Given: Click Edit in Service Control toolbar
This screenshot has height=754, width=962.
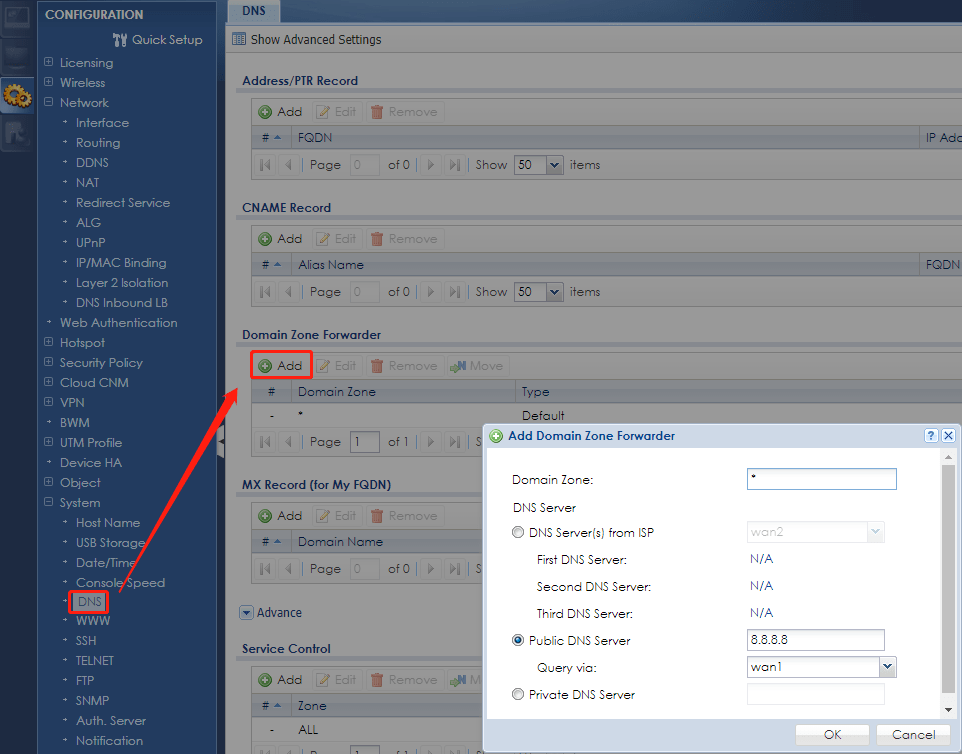Looking at the screenshot, I should point(337,680).
